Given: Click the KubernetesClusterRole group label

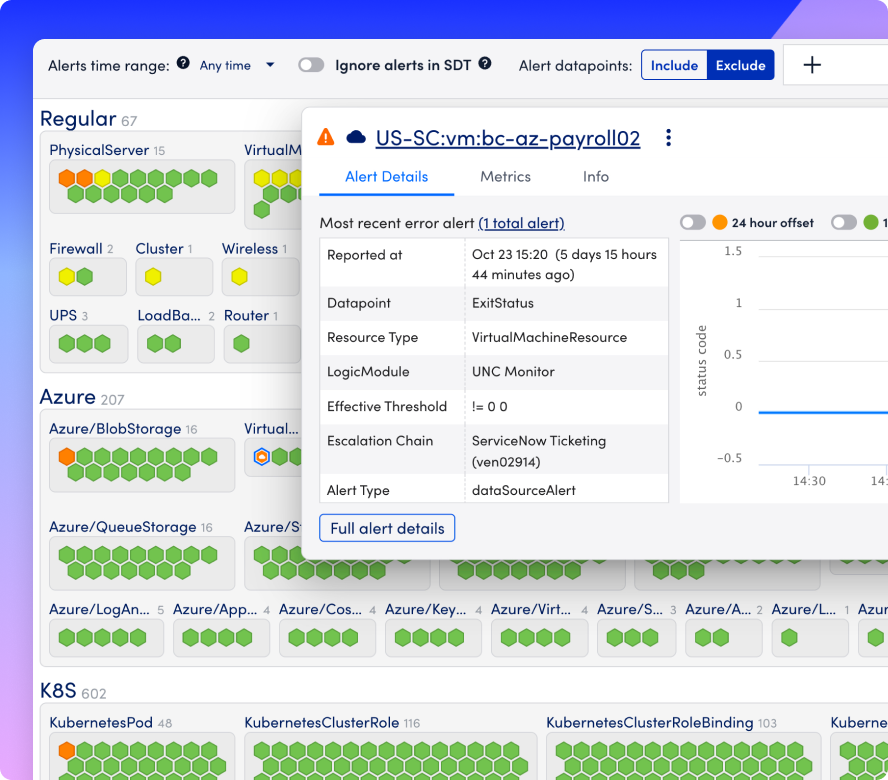Looking at the screenshot, I should point(322,723).
